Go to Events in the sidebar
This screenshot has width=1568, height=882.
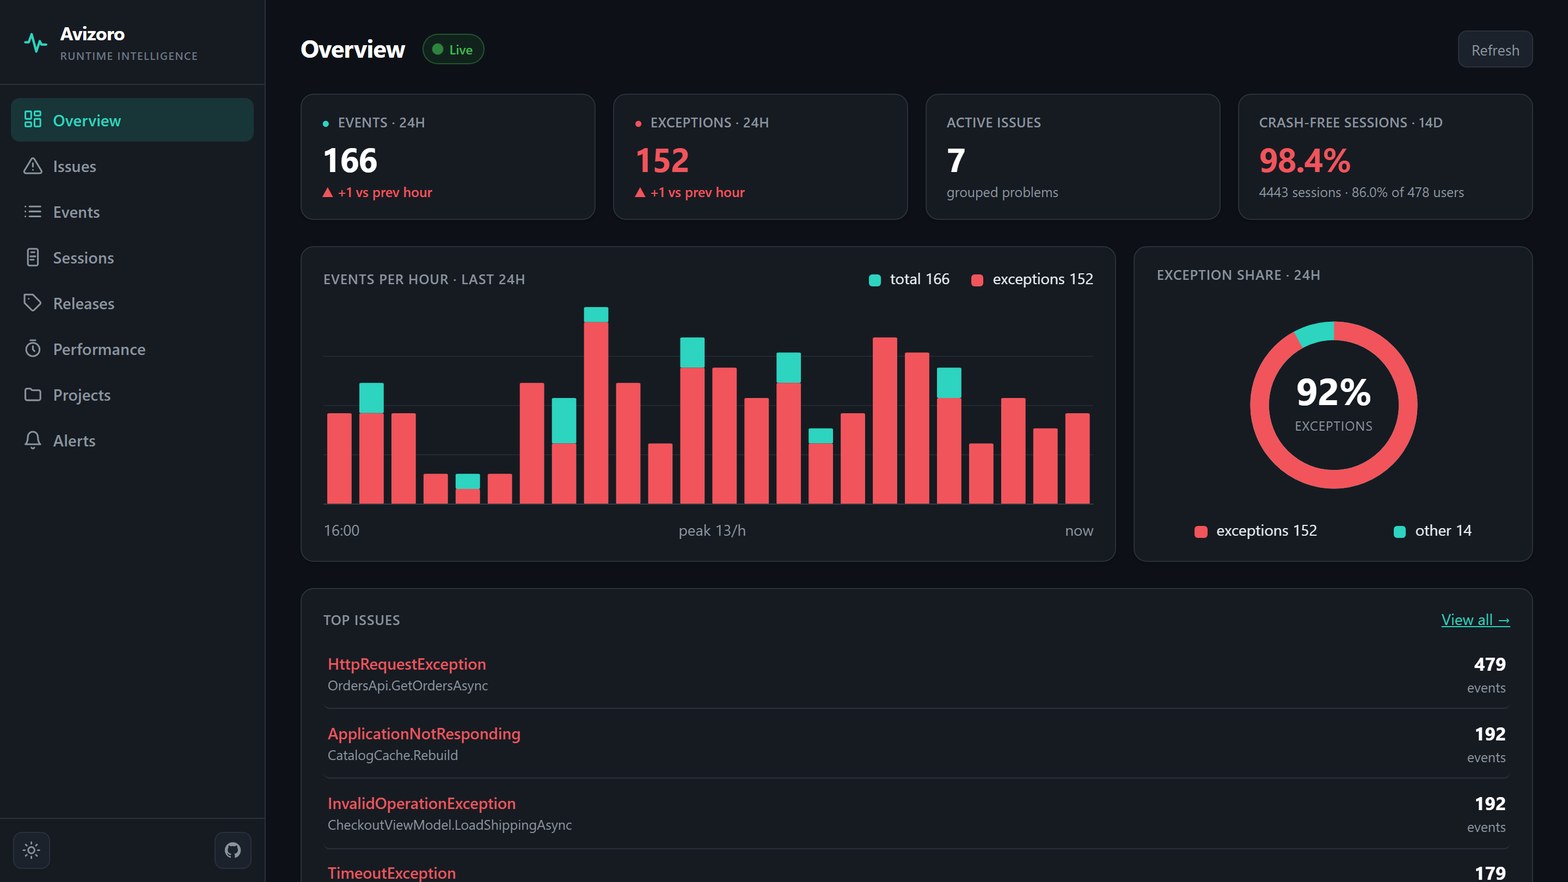pos(132,212)
